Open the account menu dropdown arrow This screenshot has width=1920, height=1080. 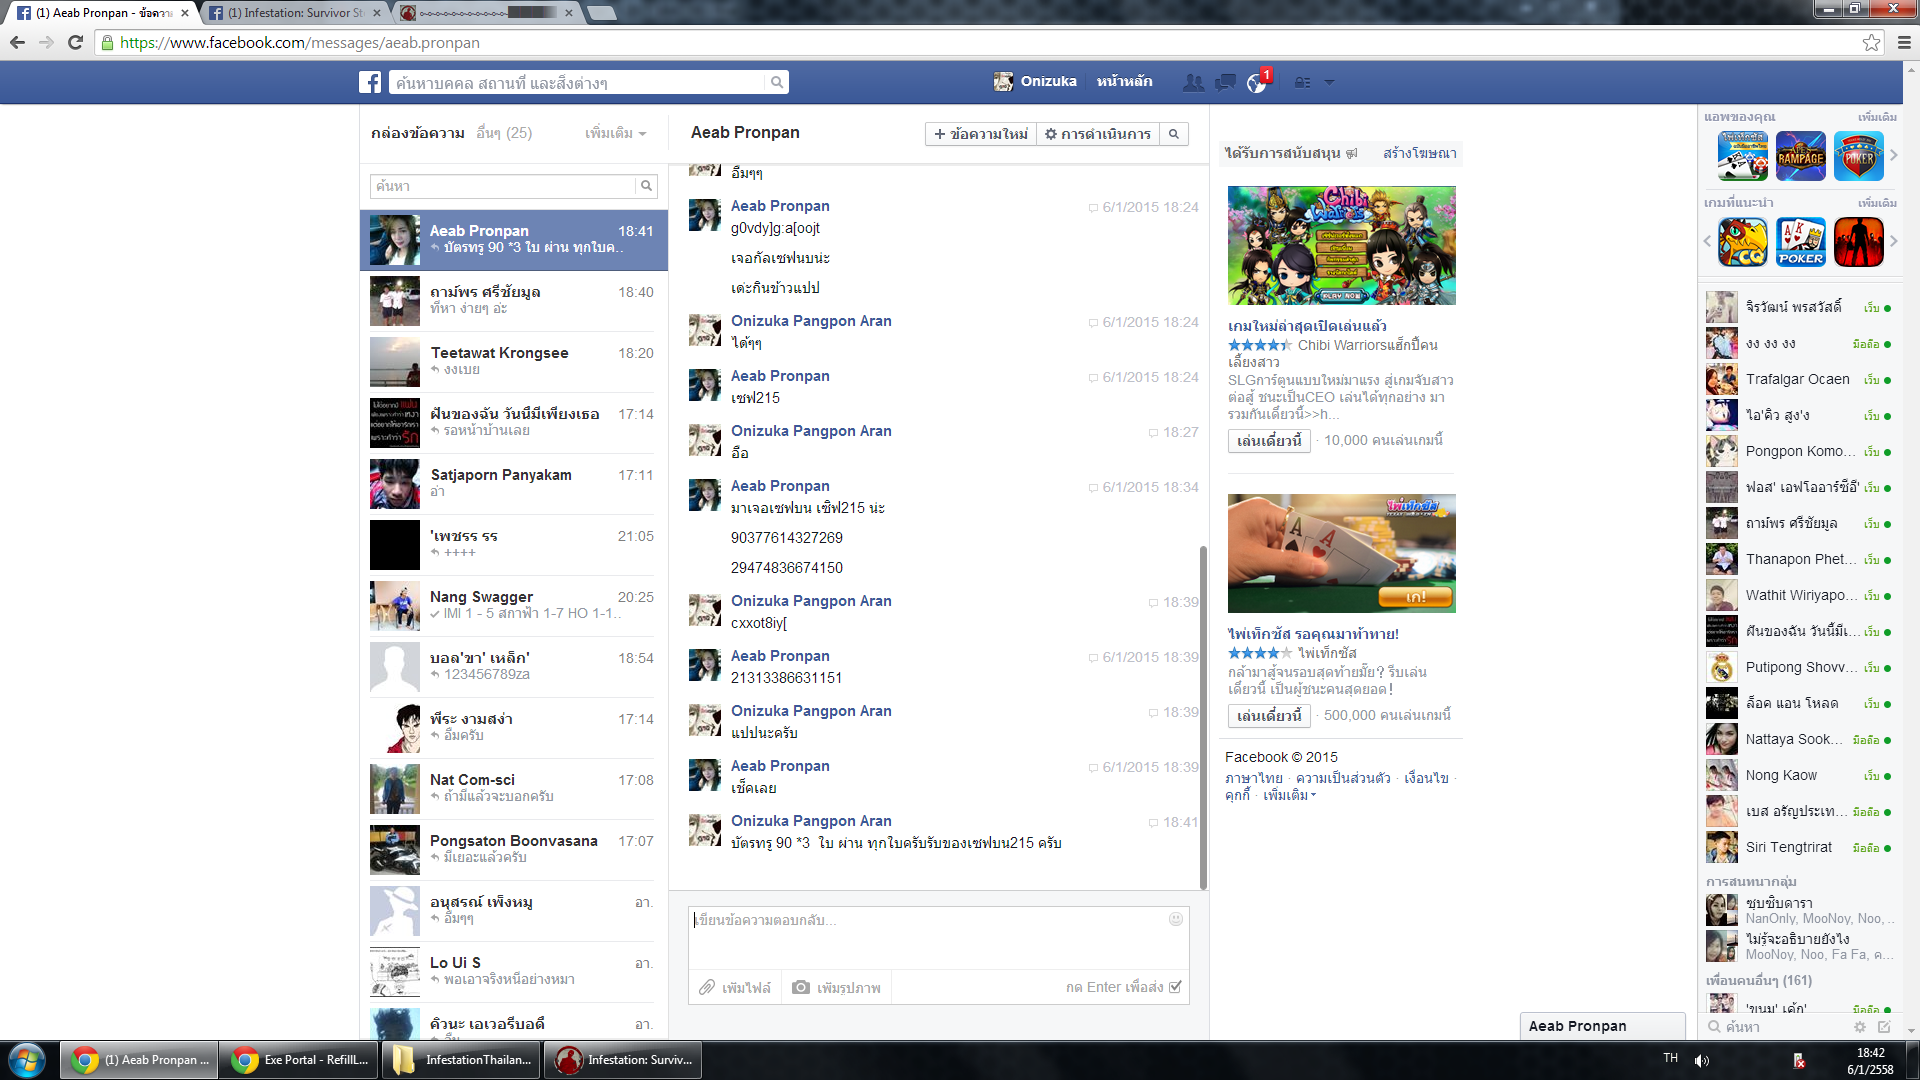click(1329, 83)
